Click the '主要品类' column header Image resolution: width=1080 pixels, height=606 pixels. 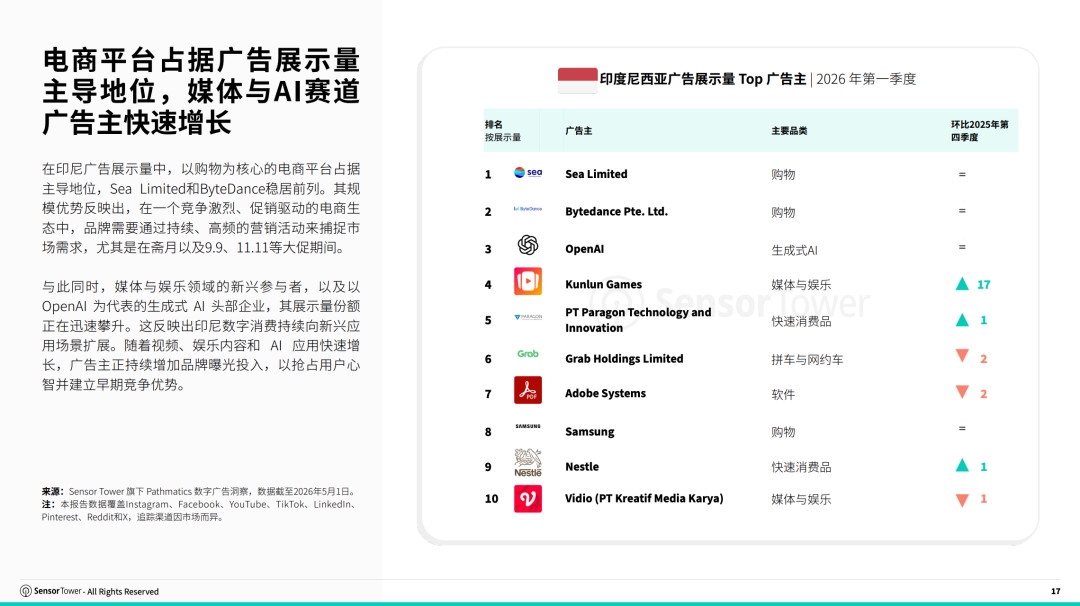point(789,131)
